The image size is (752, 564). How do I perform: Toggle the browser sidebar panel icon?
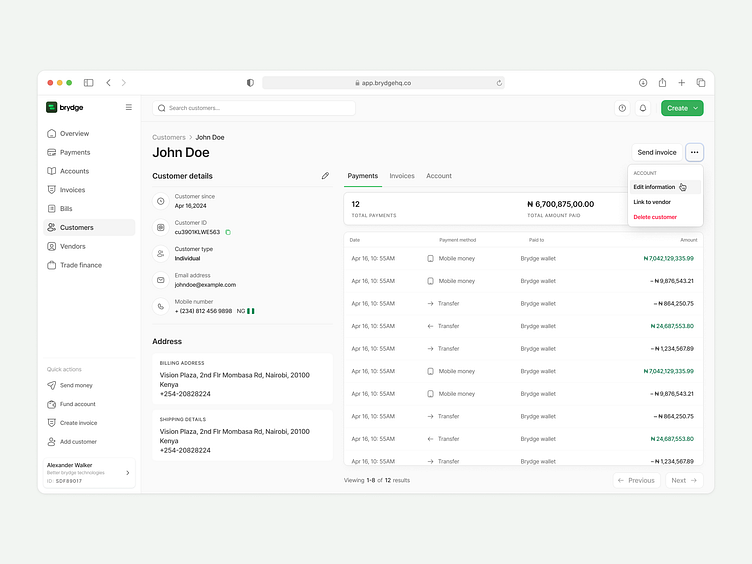click(x=88, y=83)
